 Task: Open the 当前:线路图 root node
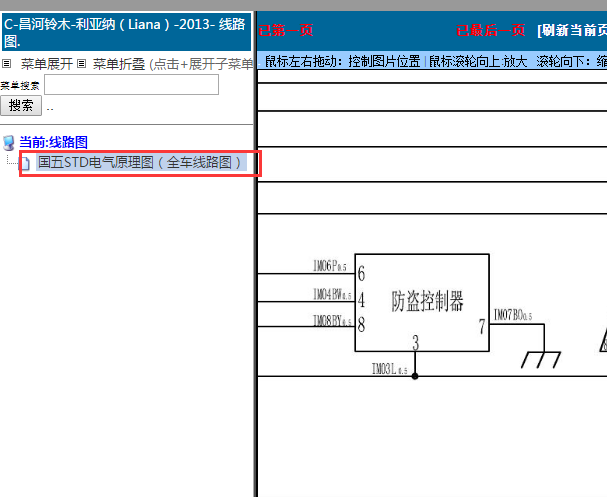click(53, 142)
